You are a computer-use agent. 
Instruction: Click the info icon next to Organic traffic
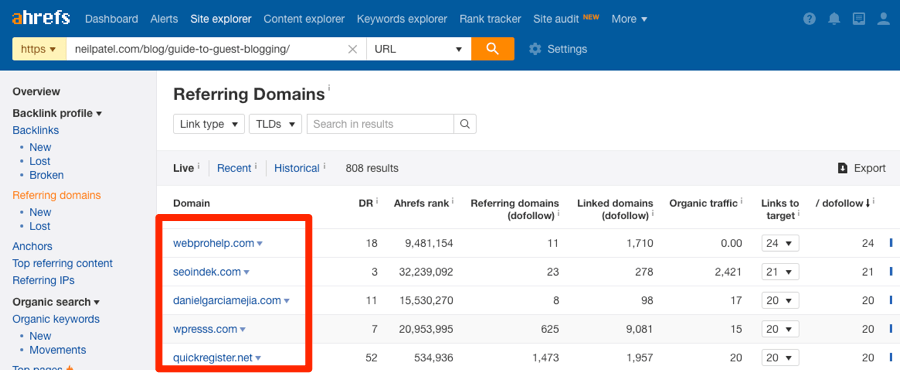click(x=742, y=200)
